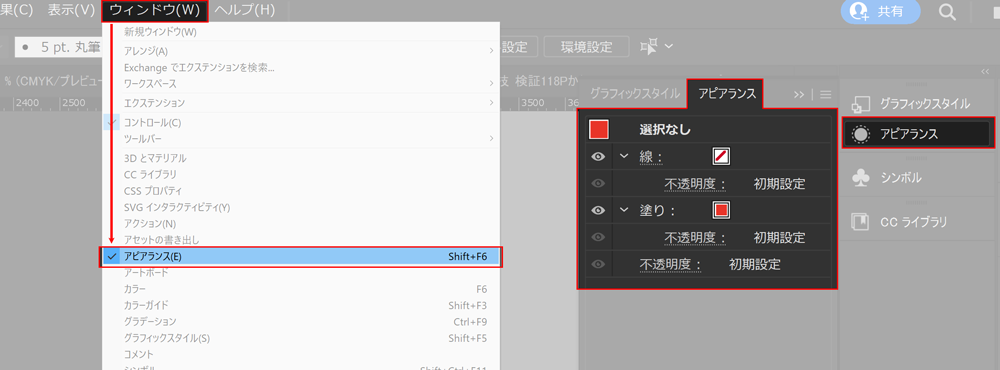The height and width of the screenshot is (370, 1000).
Task: Choose アクション(N) menu item
Action: pos(300,224)
